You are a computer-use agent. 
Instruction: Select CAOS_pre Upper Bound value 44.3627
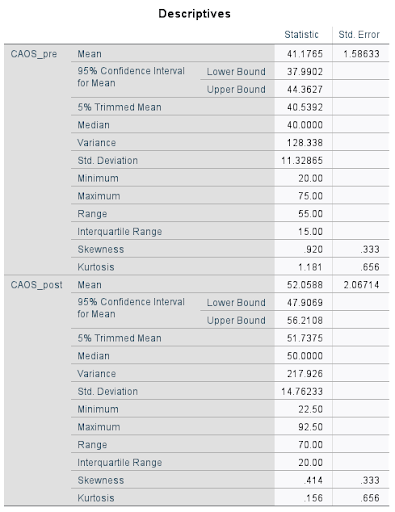pyautogui.click(x=305, y=89)
